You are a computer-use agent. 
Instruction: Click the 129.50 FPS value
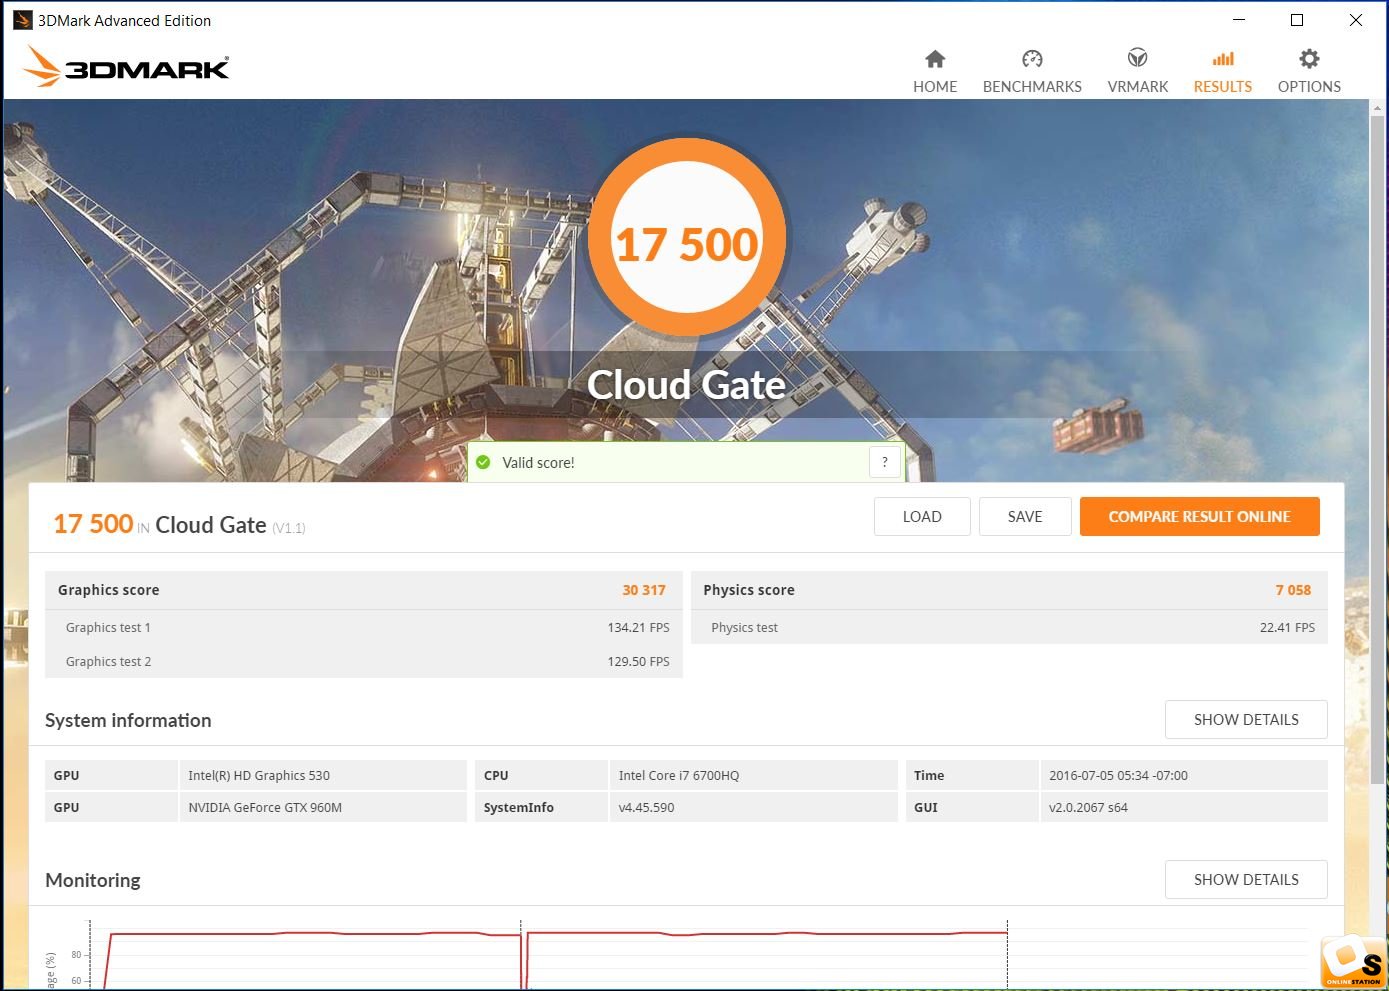[639, 662]
